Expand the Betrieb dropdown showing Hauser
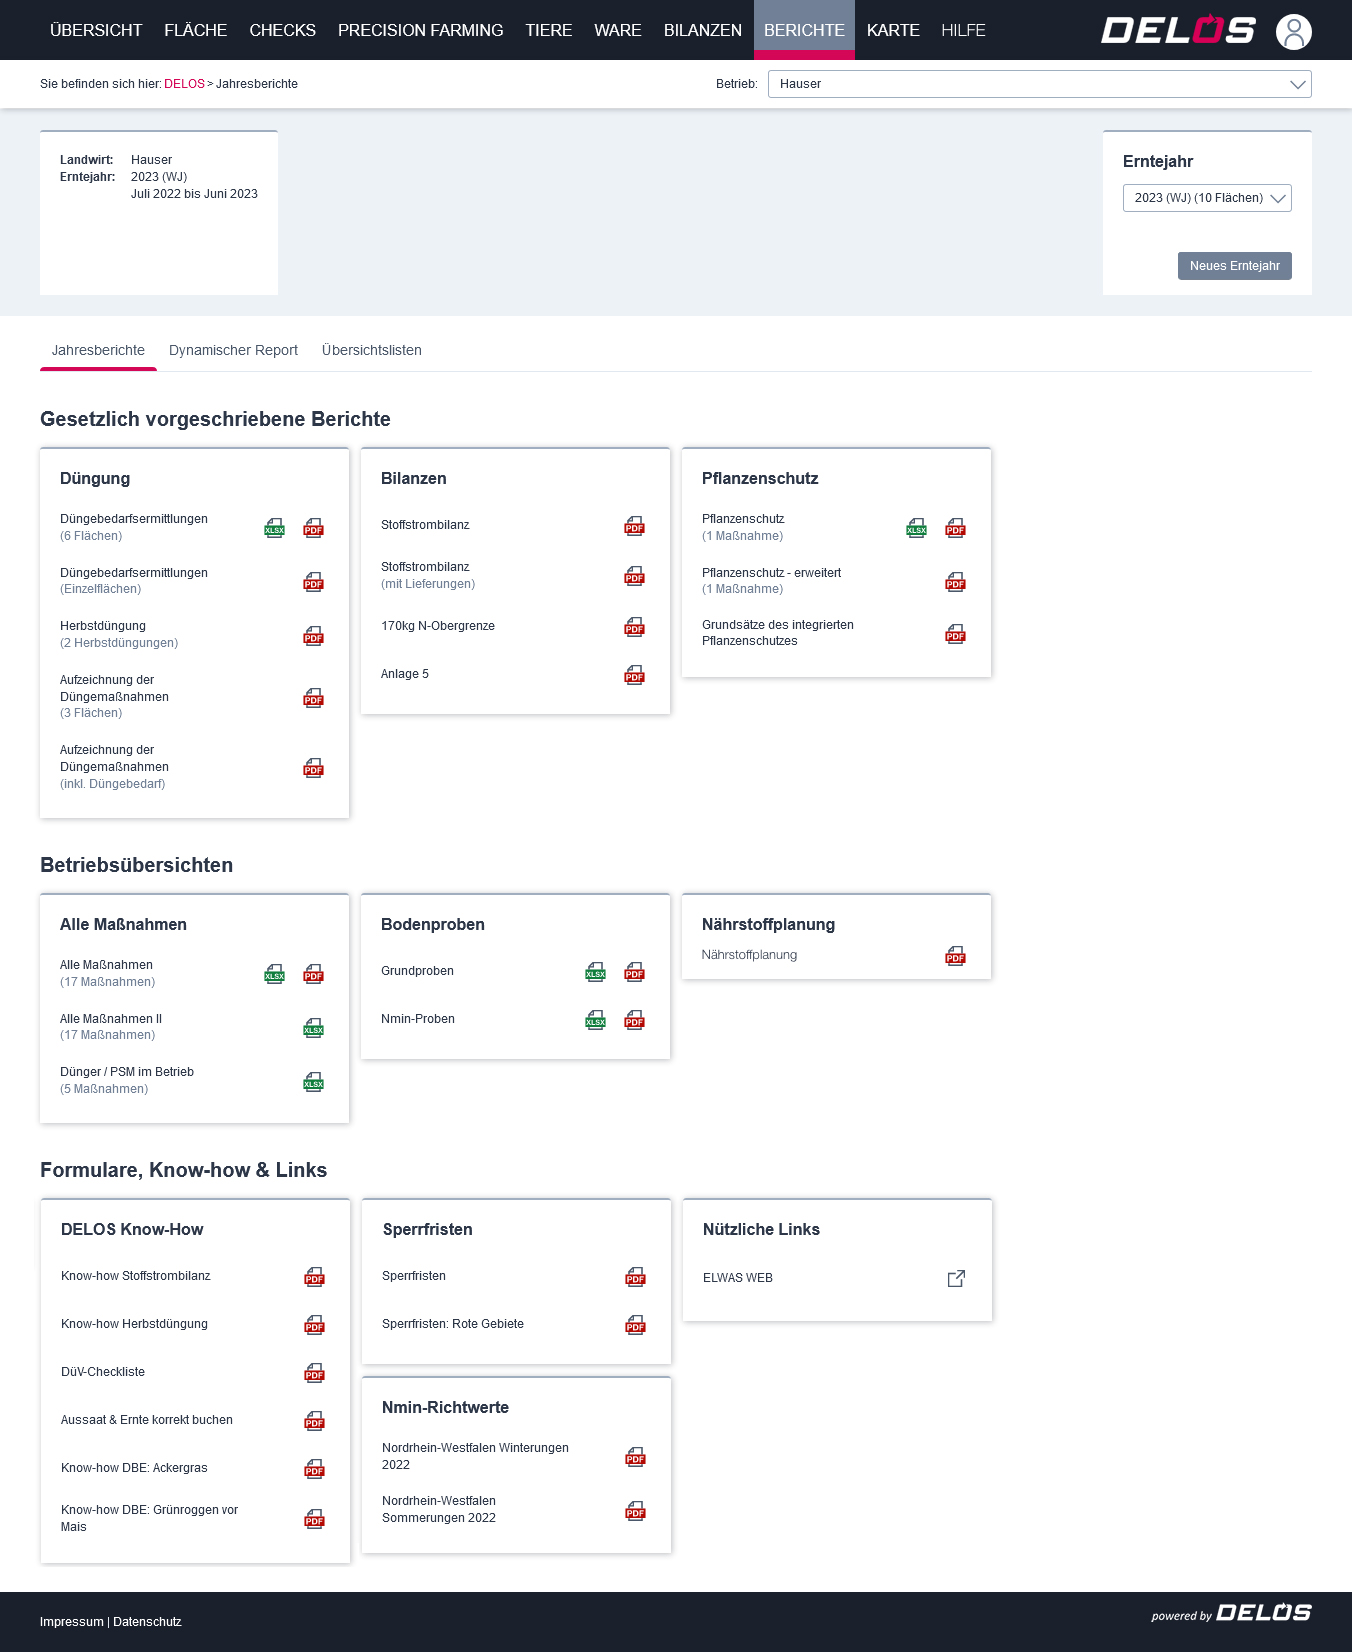Image resolution: width=1352 pixels, height=1652 pixels. point(1040,84)
